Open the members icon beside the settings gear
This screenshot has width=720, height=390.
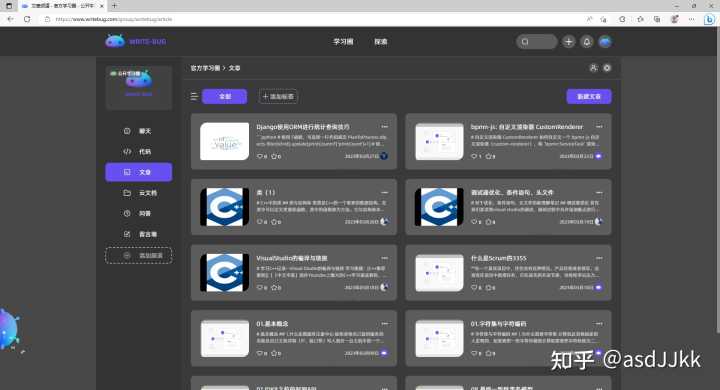593,68
